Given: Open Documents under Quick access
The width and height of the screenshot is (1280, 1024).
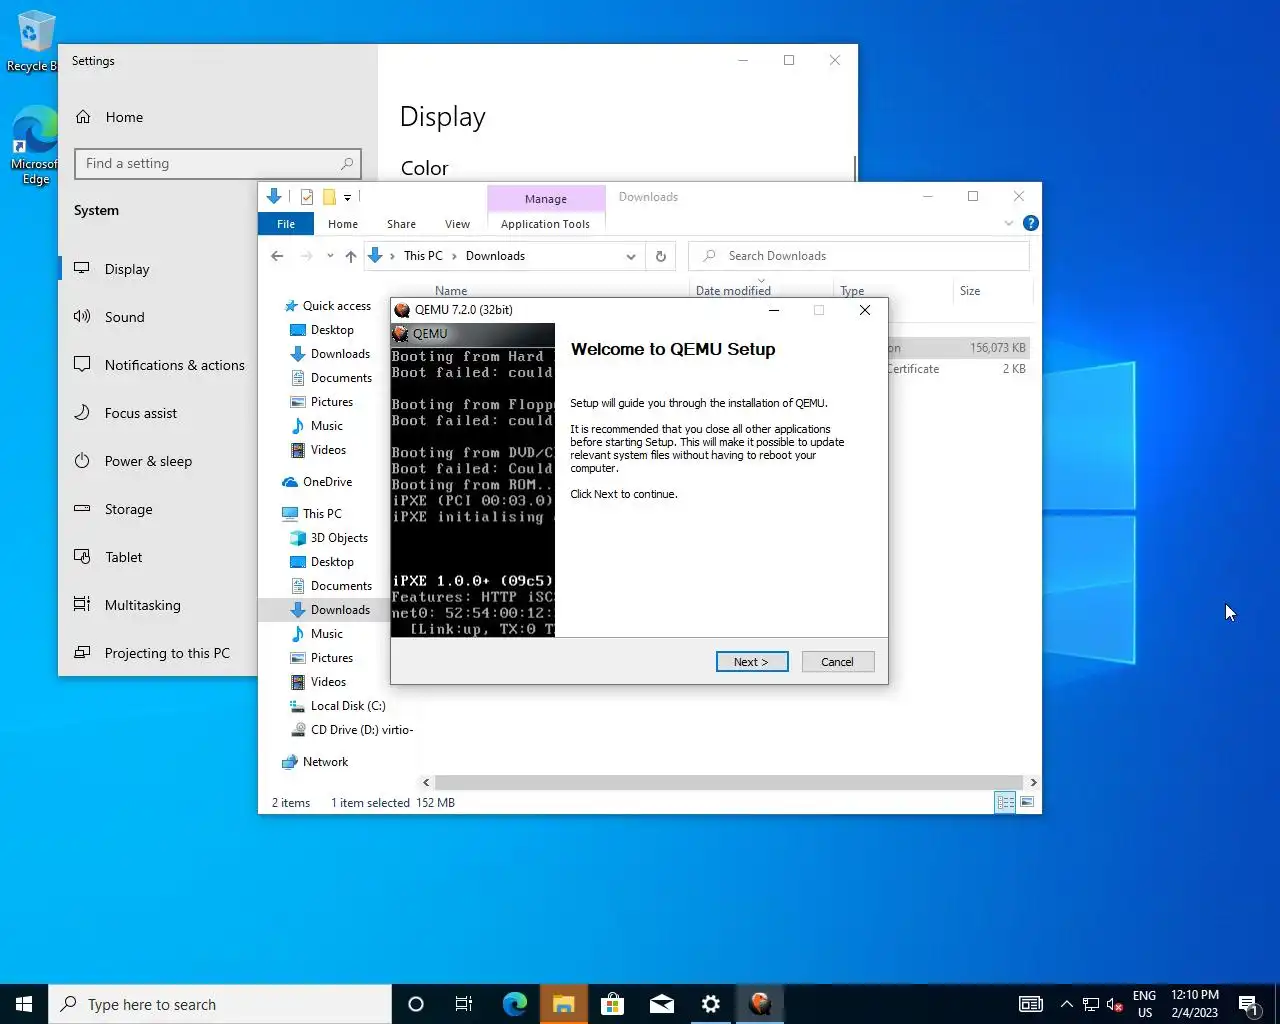Looking at the screenshot, I should pyautogui.click(x=341, y=378).
